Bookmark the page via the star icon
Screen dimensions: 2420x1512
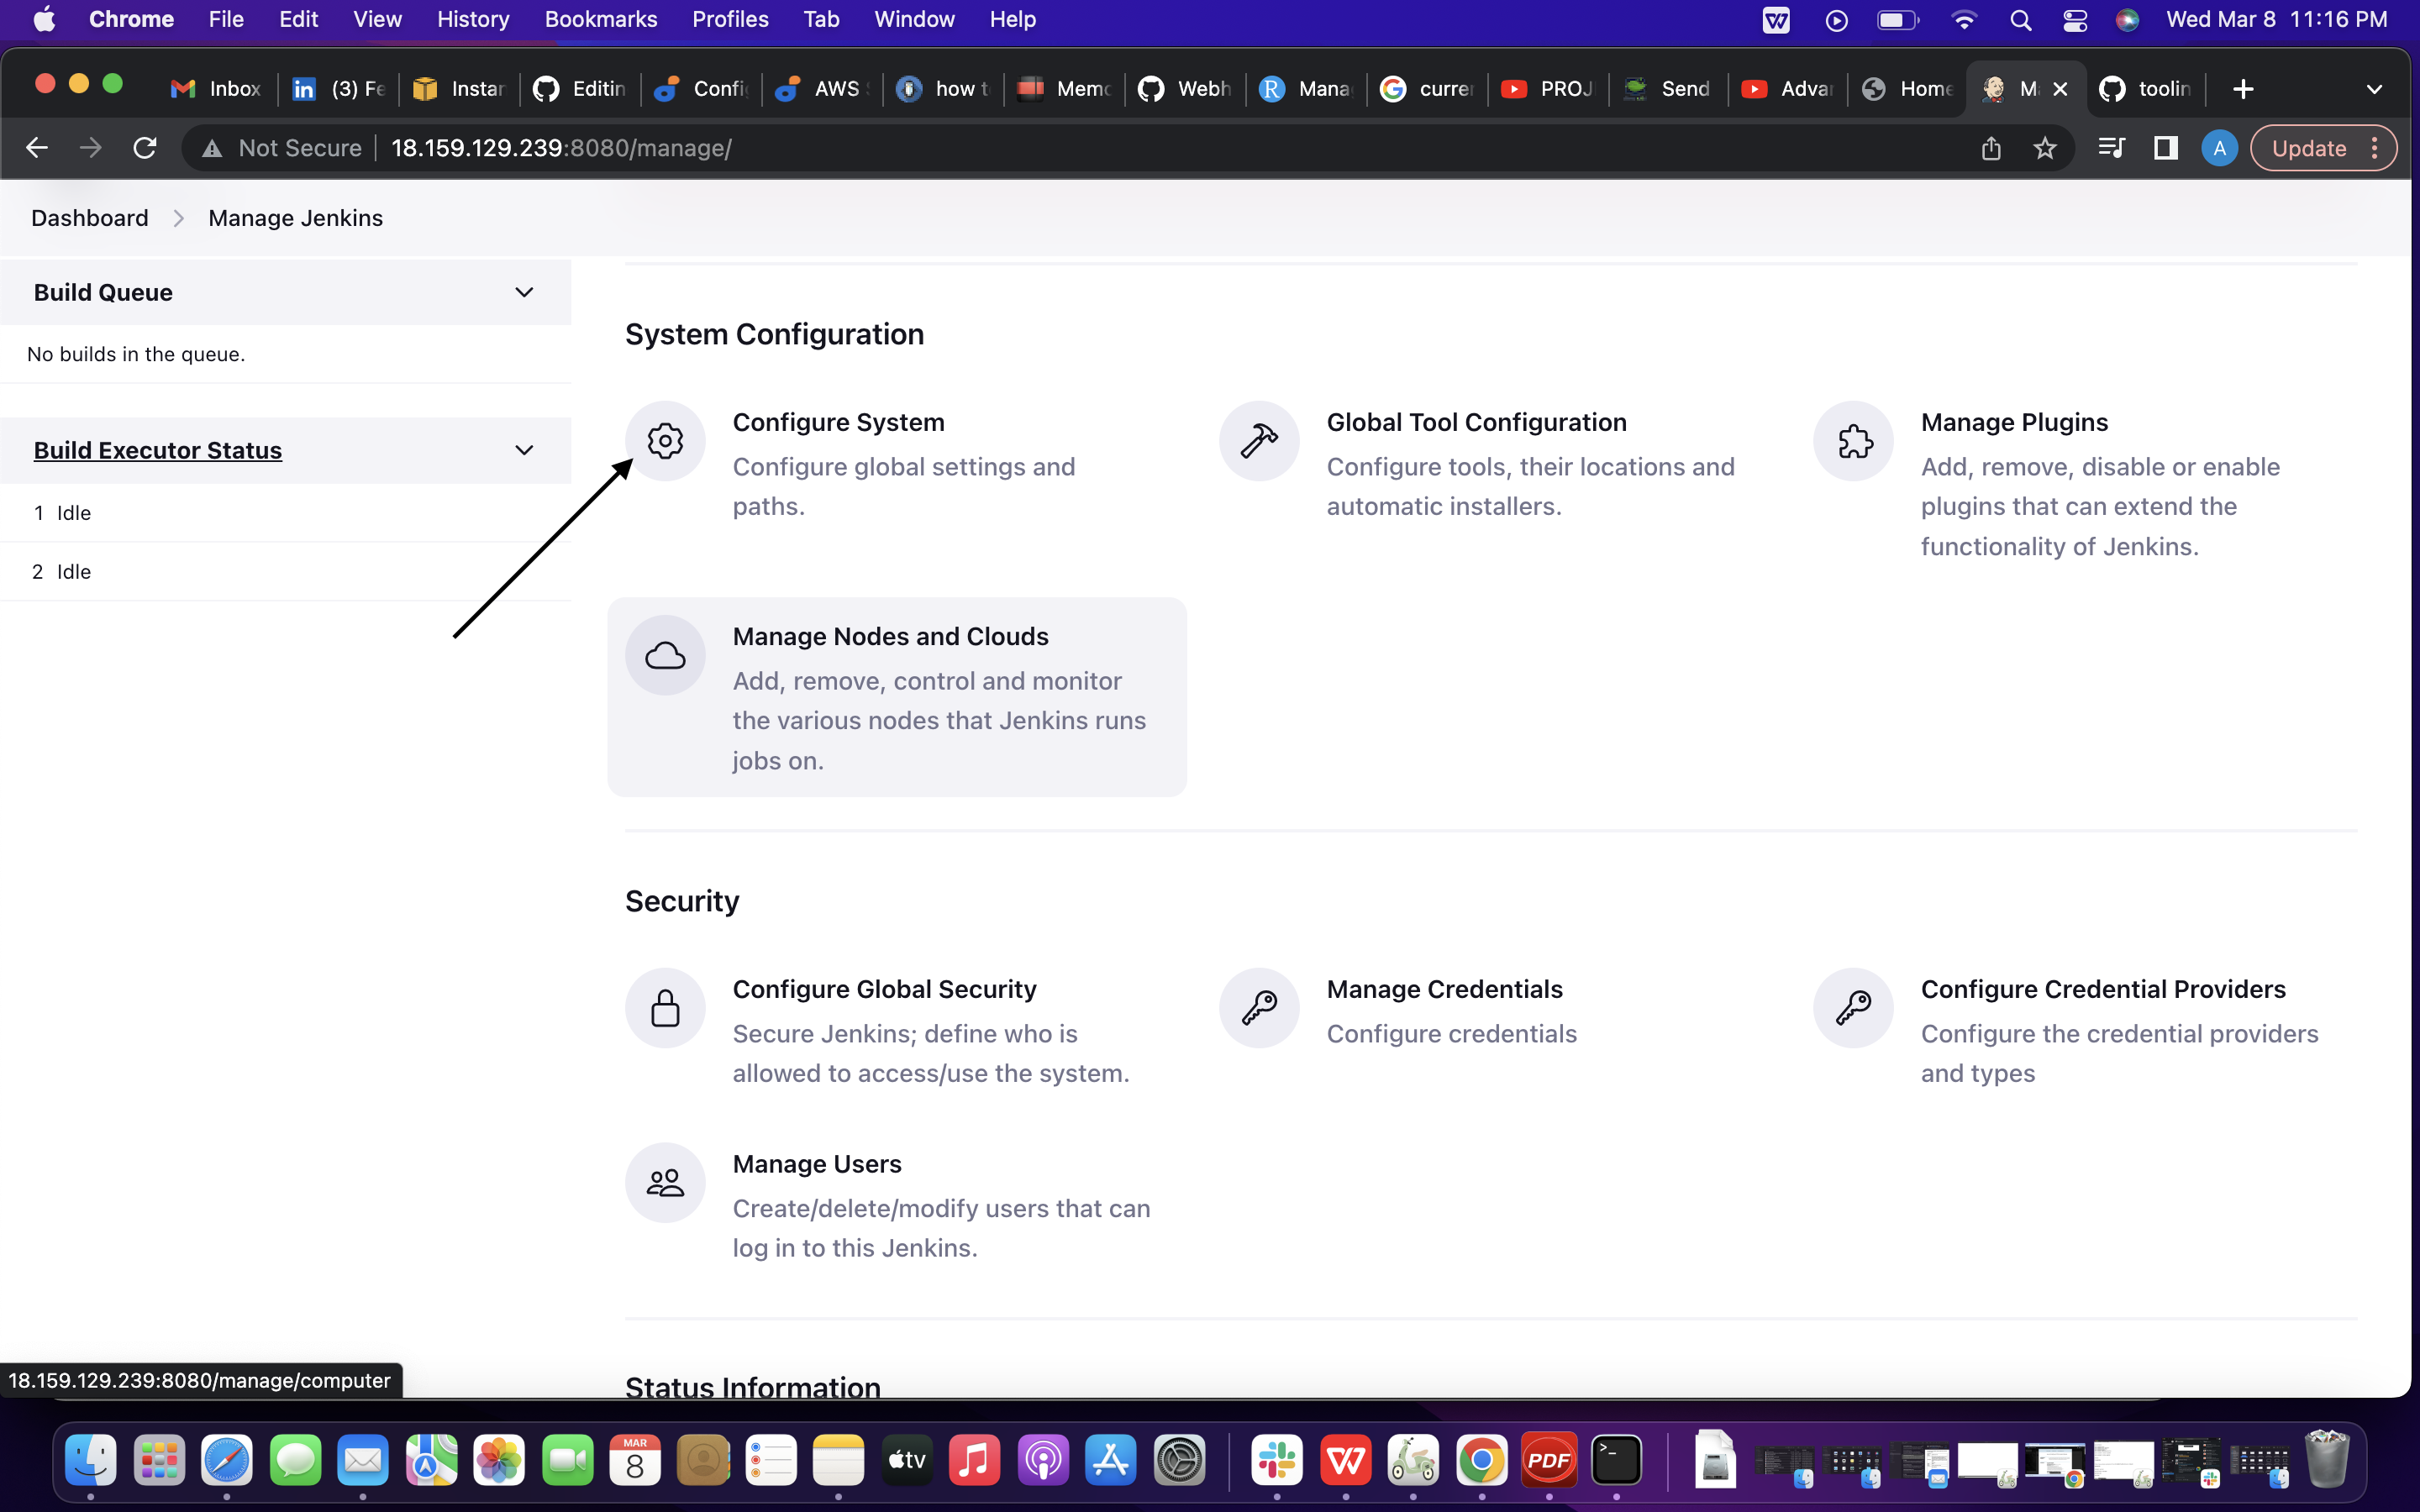pos(2046,147)
